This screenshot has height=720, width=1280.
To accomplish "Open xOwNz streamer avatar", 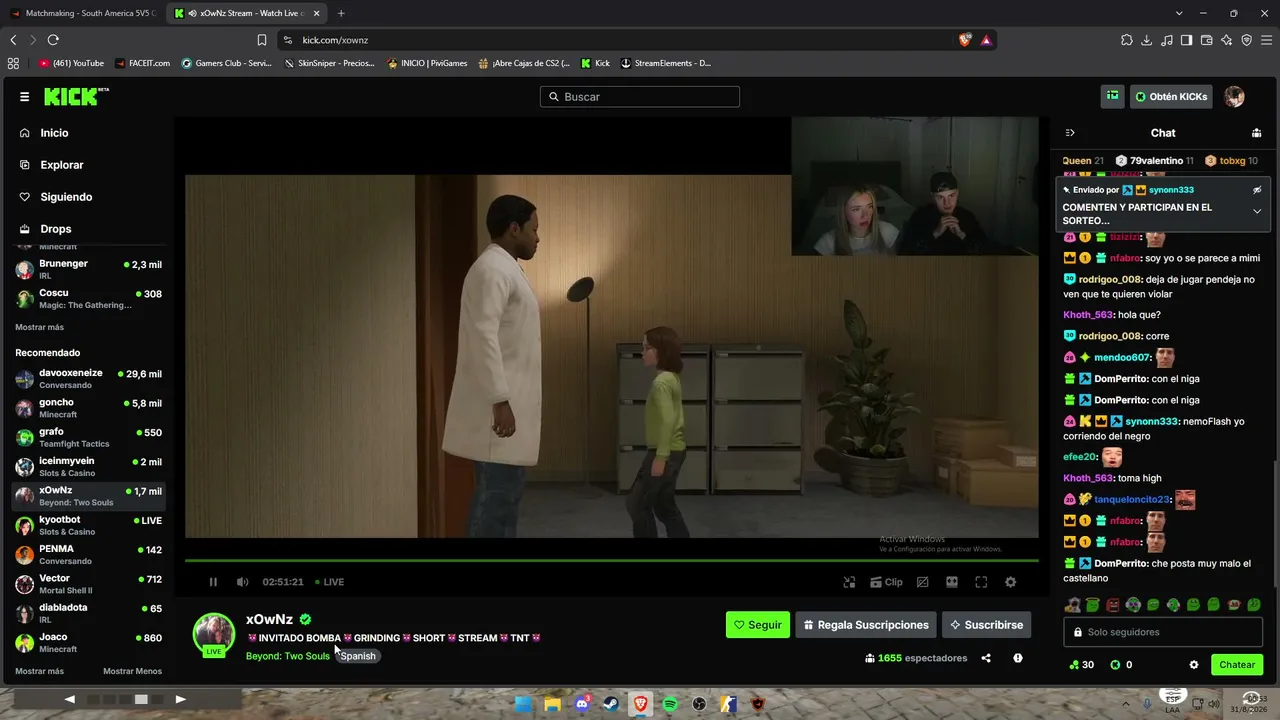I will coord(214,634).
